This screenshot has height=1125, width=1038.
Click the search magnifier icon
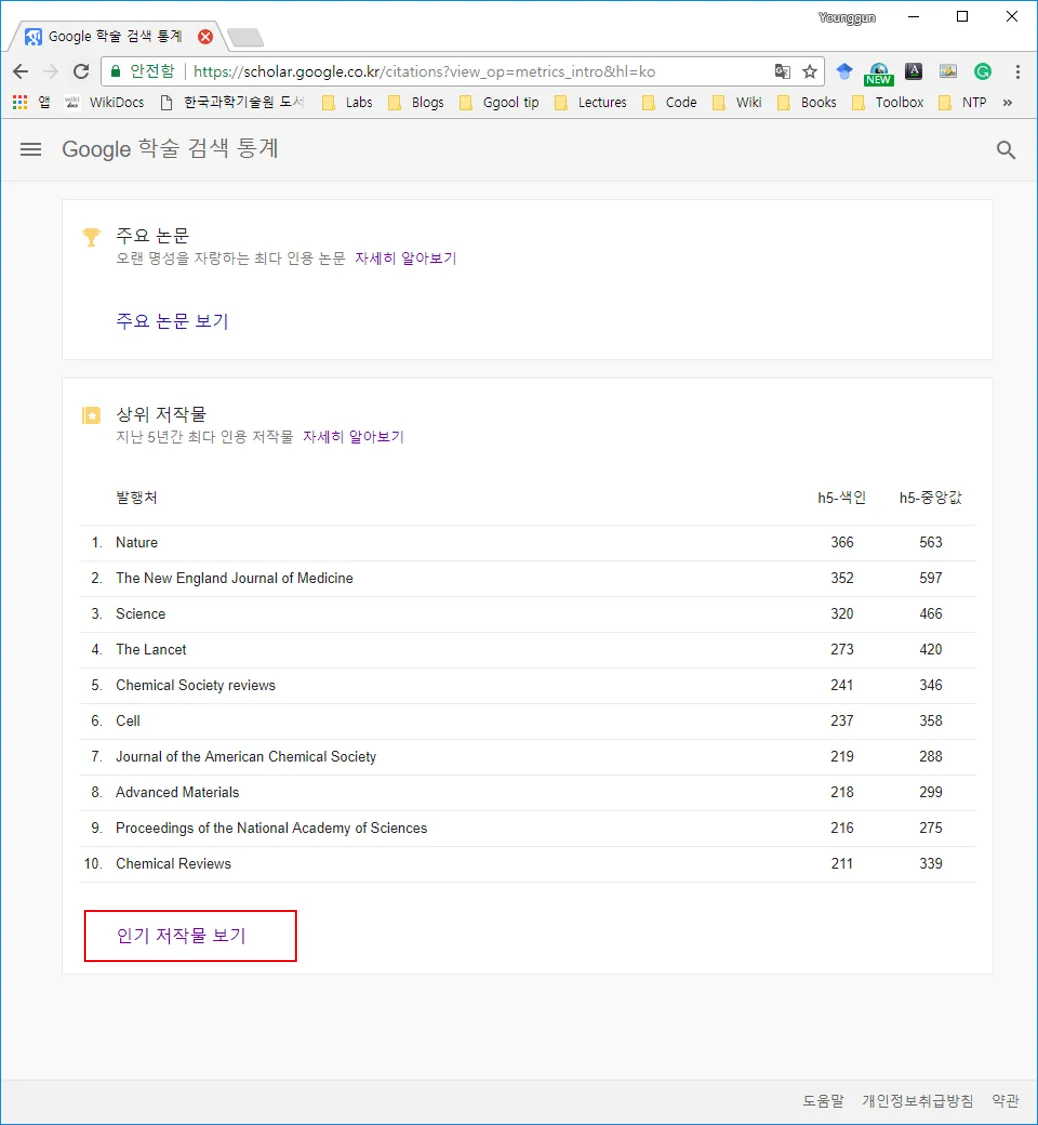pyautogui.click(x=1006, y=149)
